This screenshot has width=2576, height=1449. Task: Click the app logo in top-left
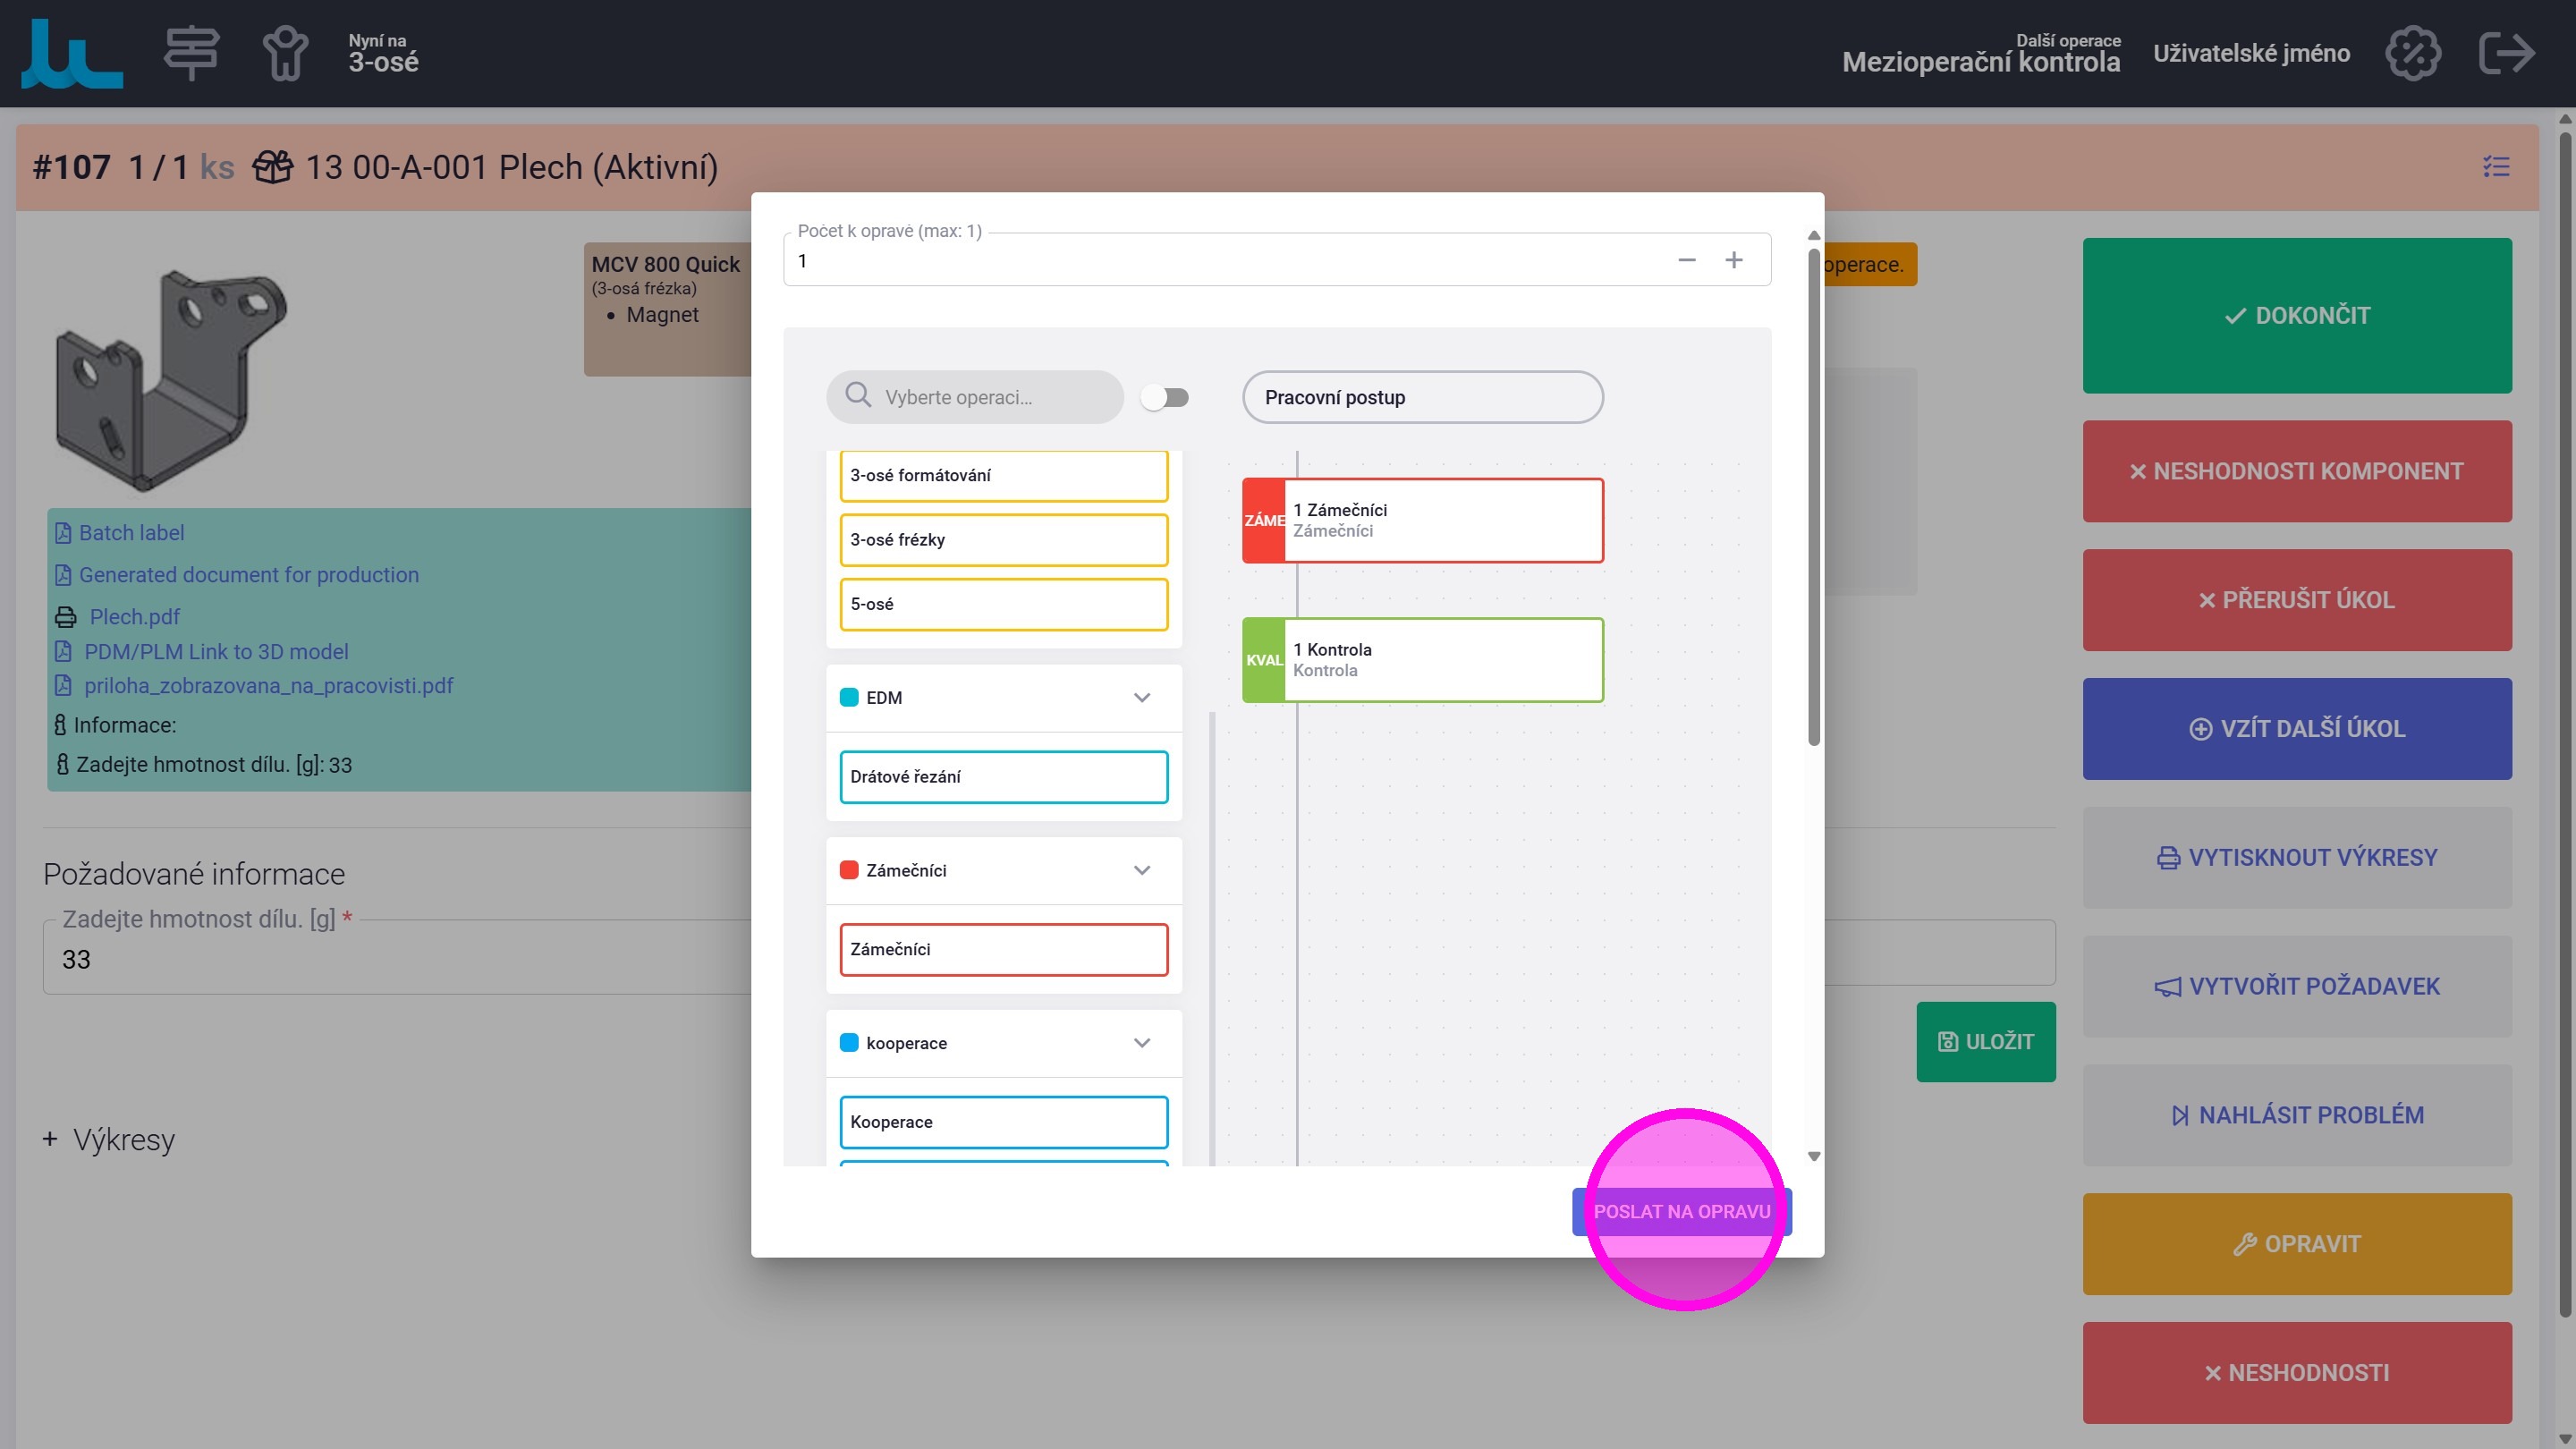pos(72,53)
